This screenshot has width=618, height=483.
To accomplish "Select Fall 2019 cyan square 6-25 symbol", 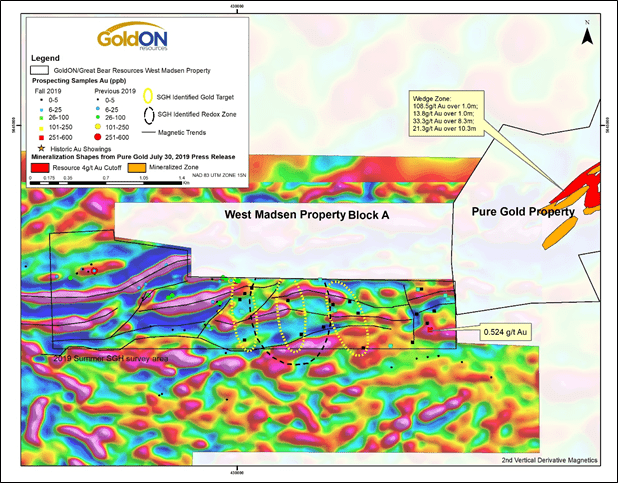I will (41, 110).
